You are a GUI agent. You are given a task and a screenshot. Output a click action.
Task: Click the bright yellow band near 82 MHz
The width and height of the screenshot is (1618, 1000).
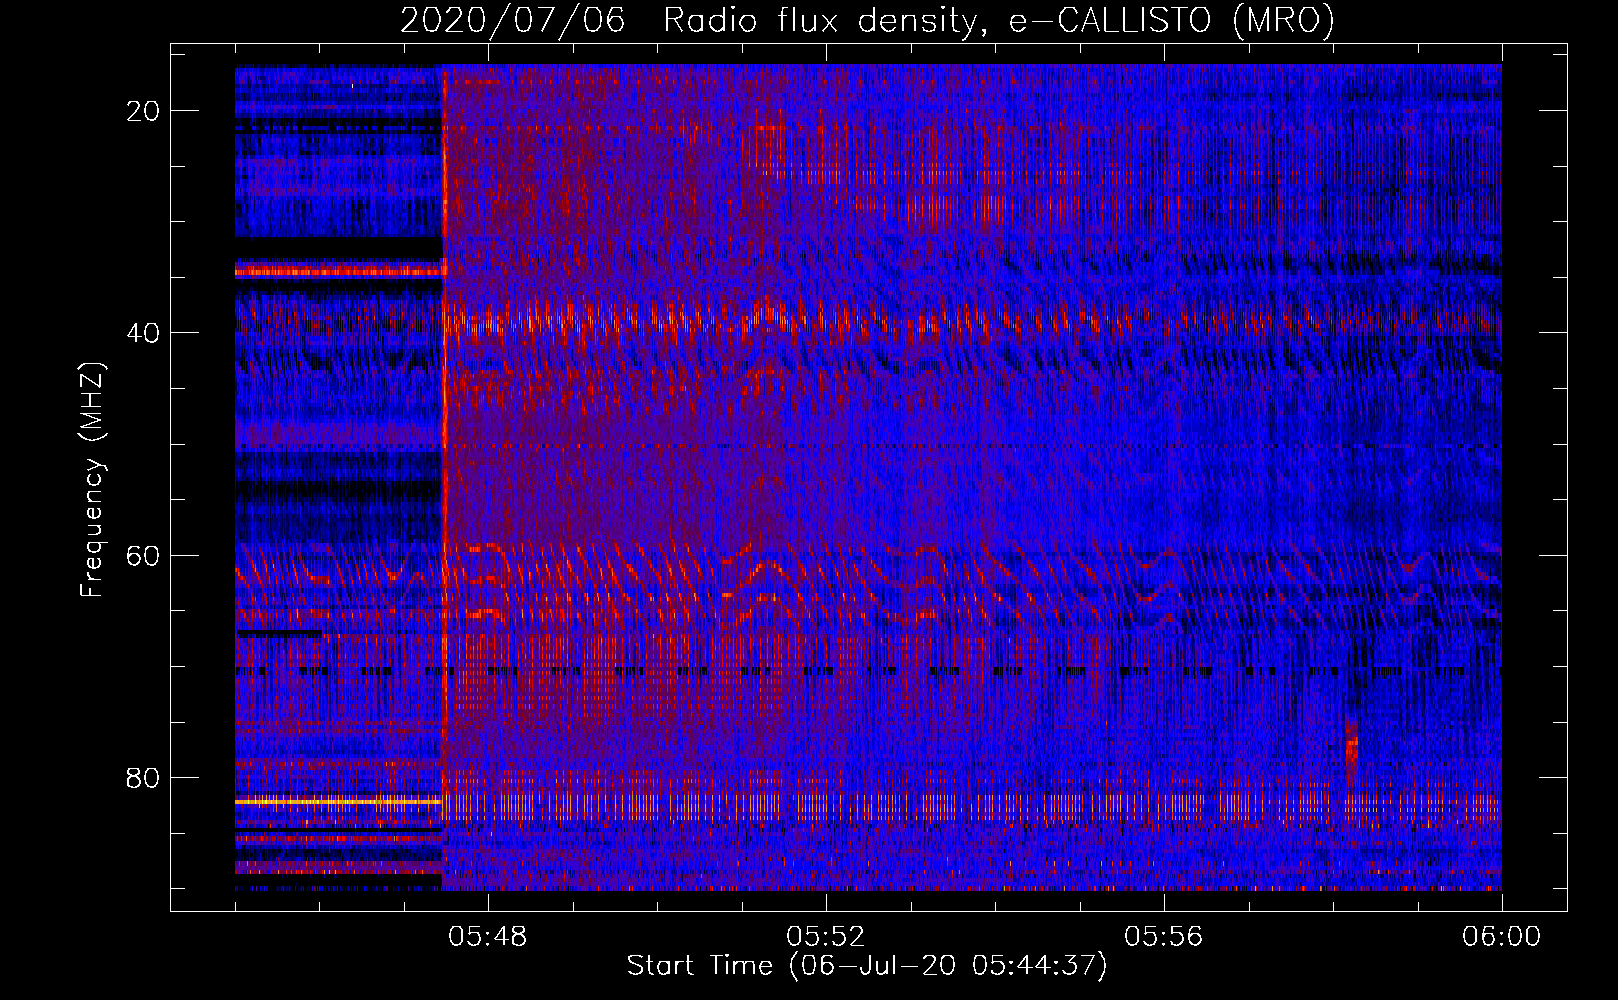pyautogui.click(x=338, y=801)
